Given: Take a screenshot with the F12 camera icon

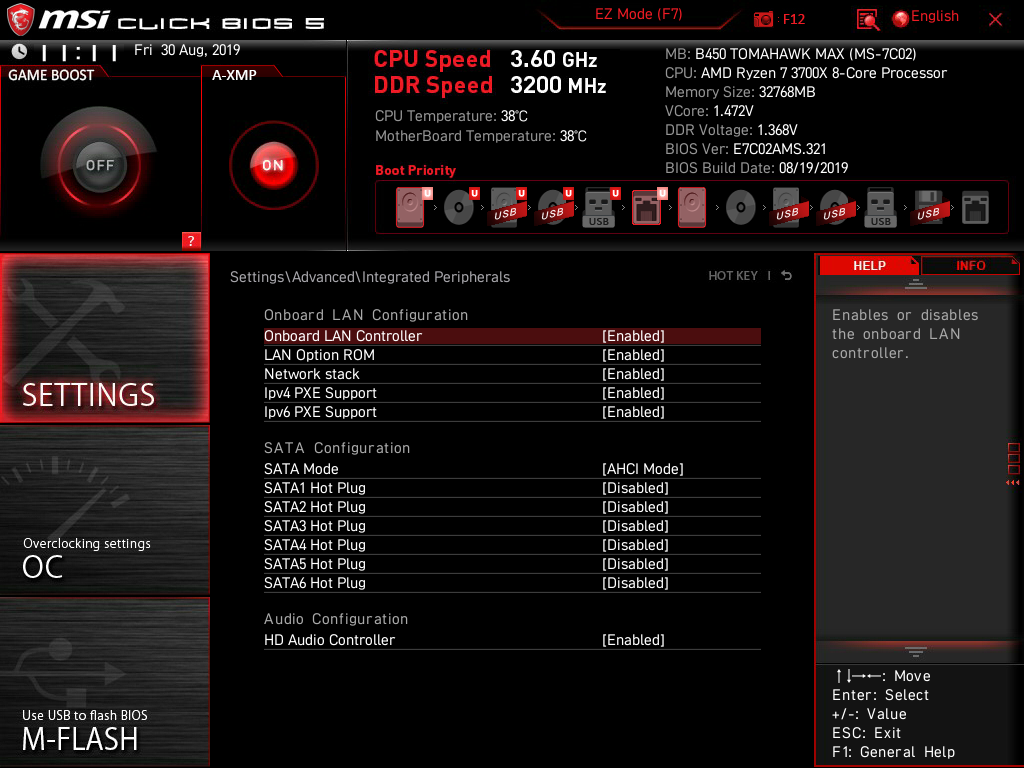Looking at the screenshot, I should coord(763,19).
